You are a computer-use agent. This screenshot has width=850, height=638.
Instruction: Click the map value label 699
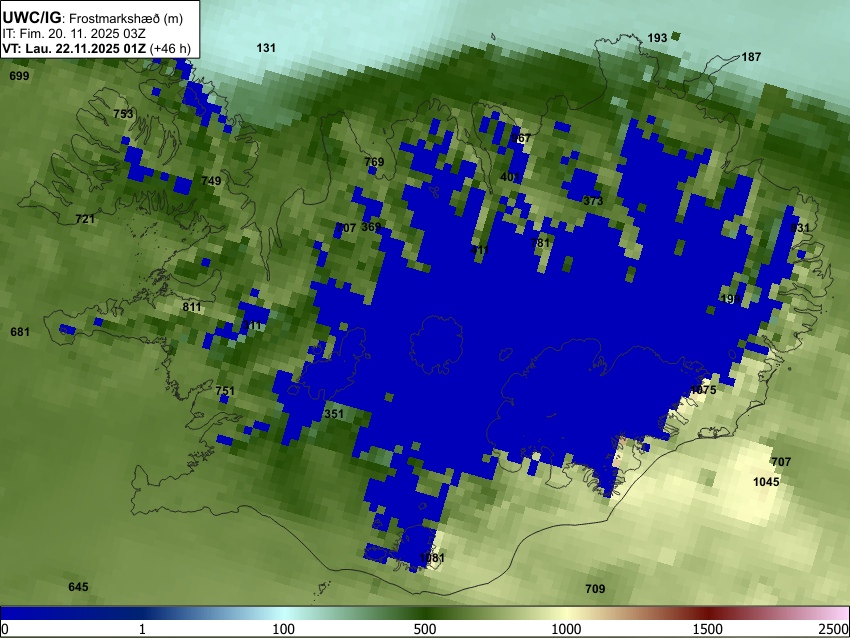tap(19, 76)
